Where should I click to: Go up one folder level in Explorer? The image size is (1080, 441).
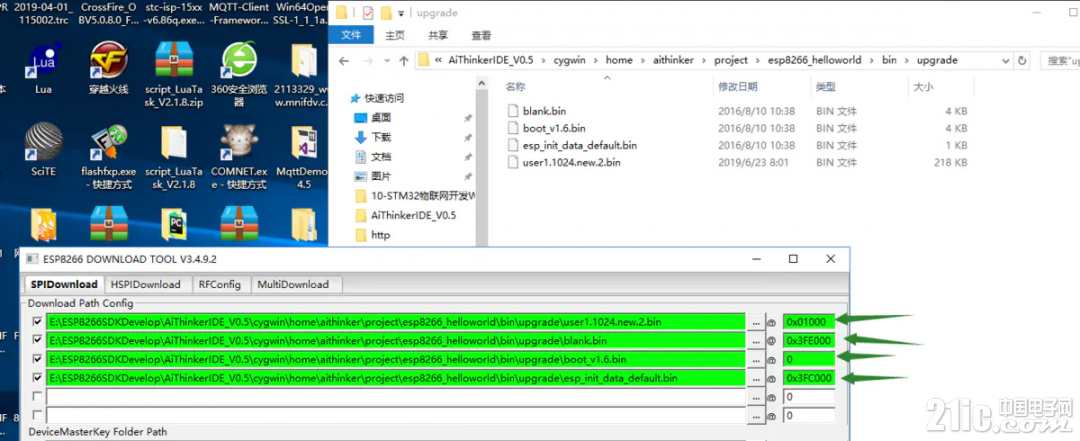click(404, 61)
